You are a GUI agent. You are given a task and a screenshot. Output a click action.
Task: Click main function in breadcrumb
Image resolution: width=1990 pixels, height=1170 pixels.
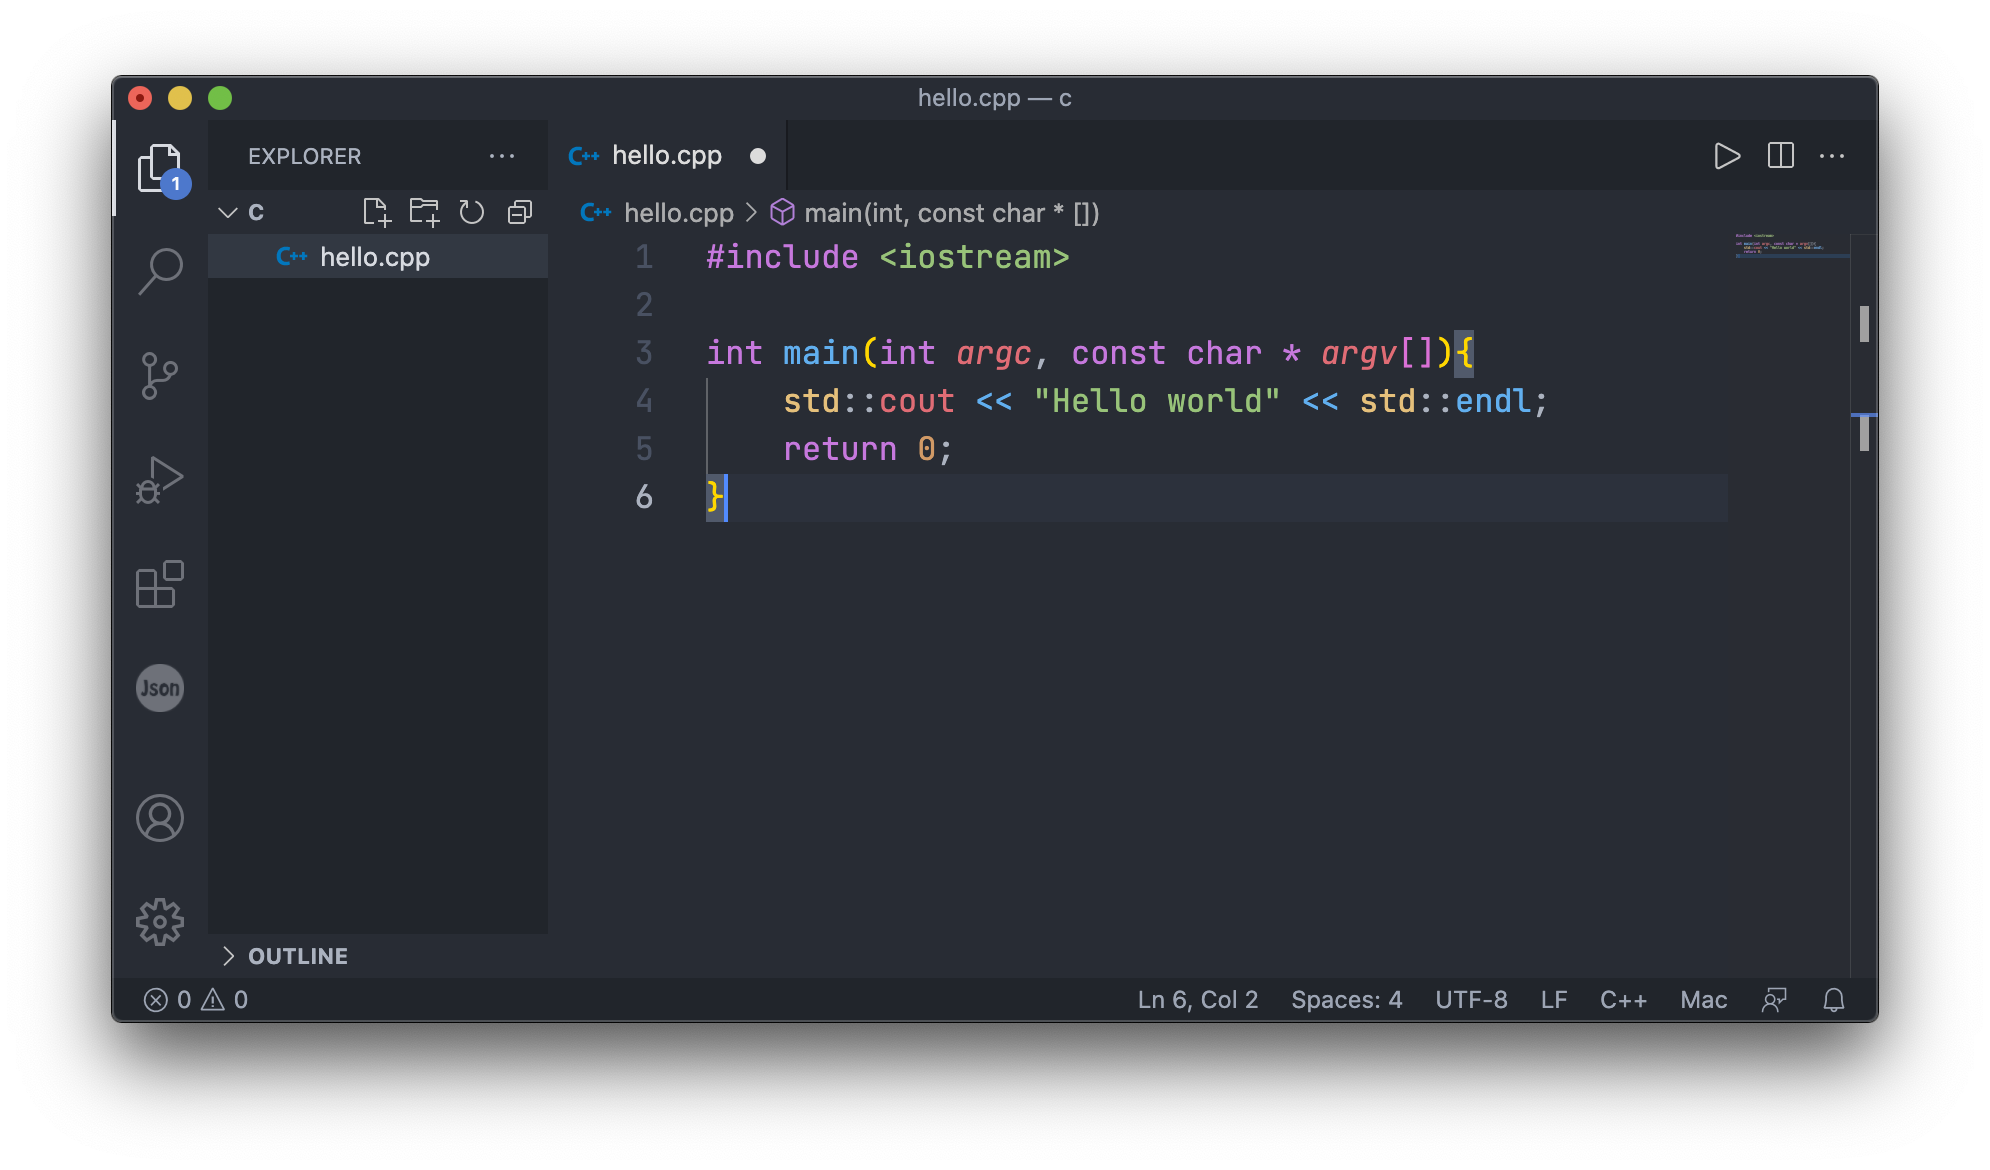click(x=950, y=213)
